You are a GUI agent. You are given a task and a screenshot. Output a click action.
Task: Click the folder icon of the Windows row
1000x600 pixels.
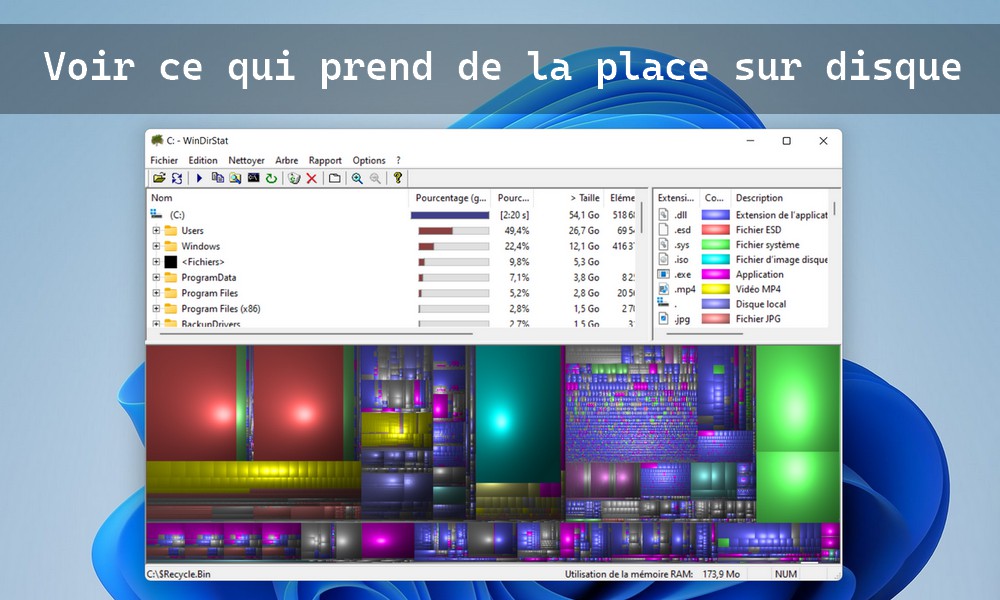point(170,246)
